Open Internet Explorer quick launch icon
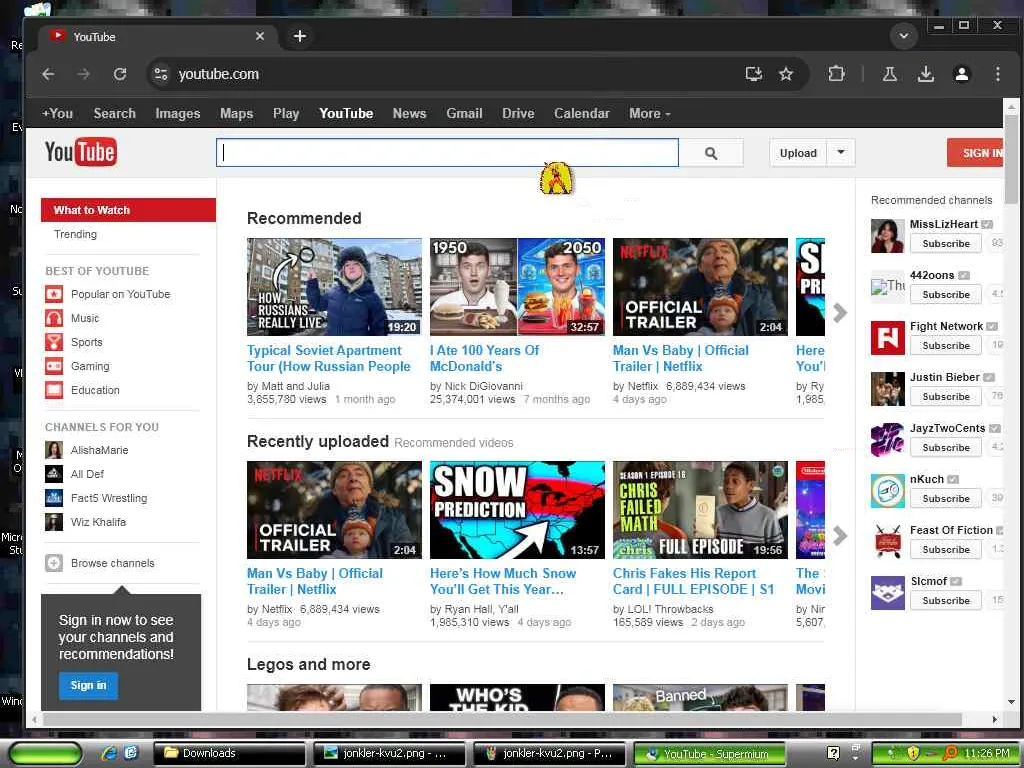The width and height of the screenshot is (1024, 768). point(109,753)
